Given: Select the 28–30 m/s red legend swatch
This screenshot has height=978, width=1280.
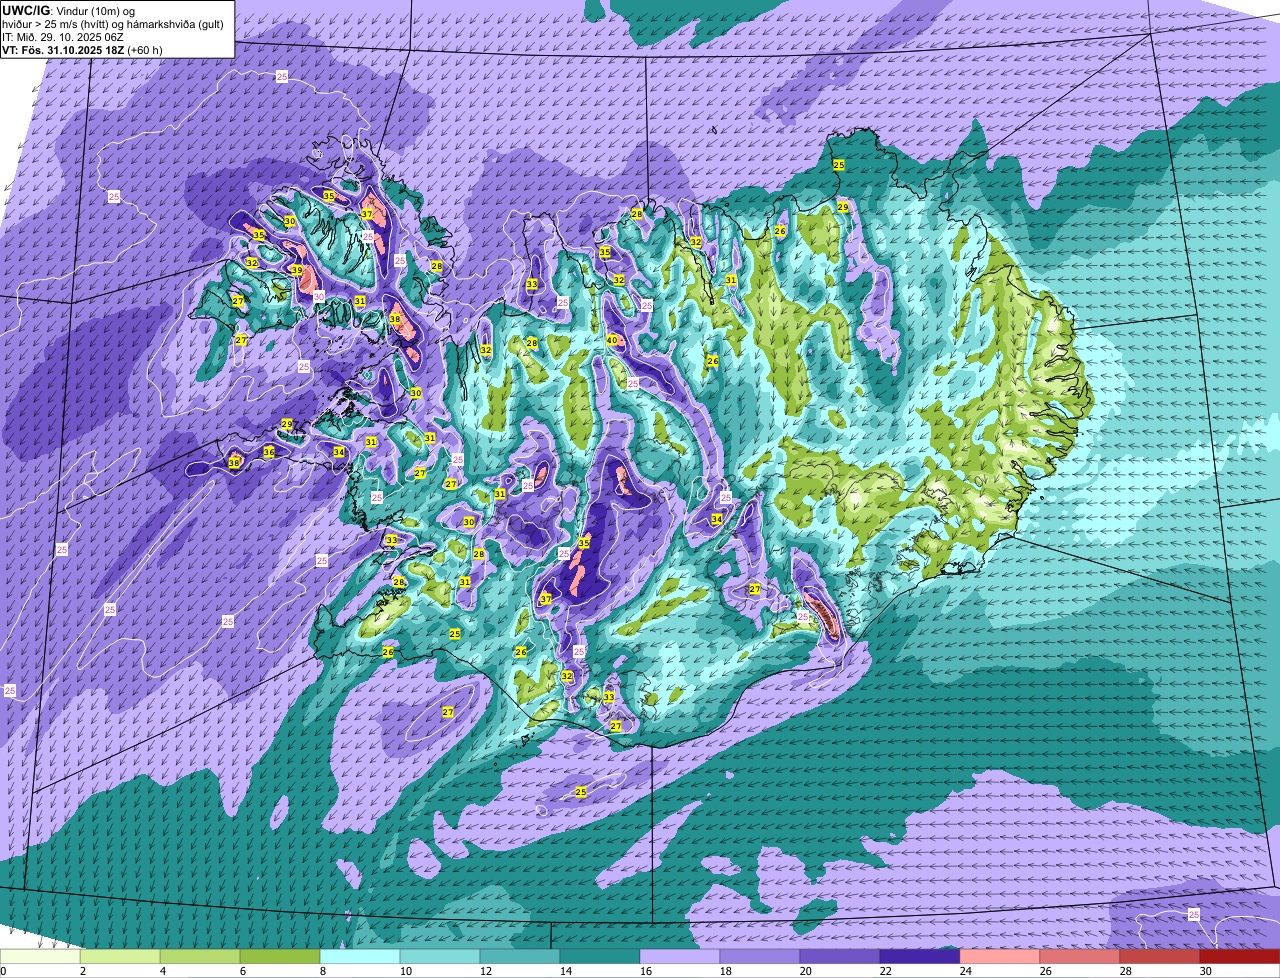Looking at the screenshot, I should pos(1160,956).
